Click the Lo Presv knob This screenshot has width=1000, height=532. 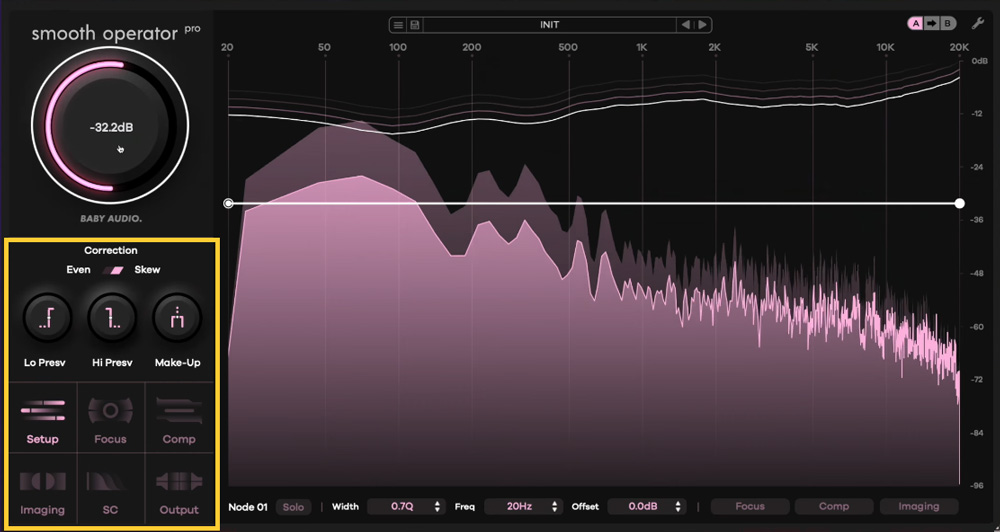pyautogui.click(x=47, y=318)
